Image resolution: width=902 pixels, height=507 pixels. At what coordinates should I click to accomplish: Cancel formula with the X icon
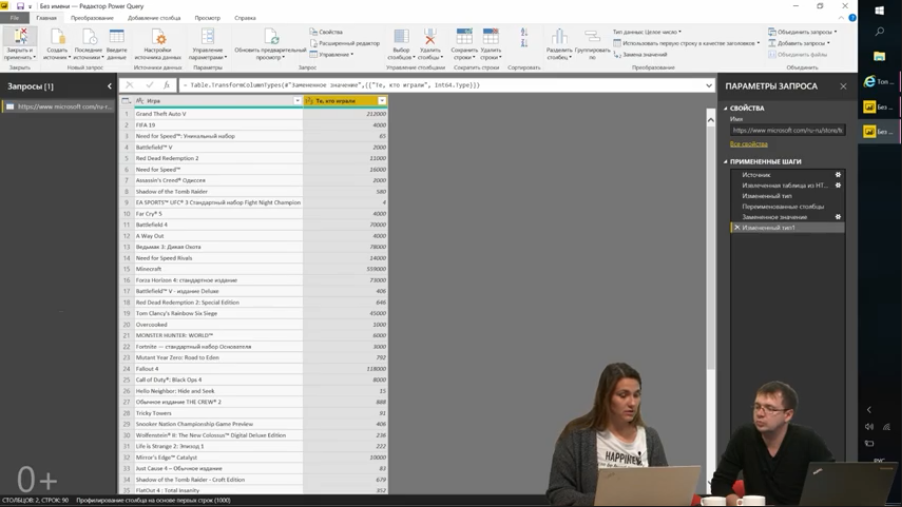tap(129, 85)
